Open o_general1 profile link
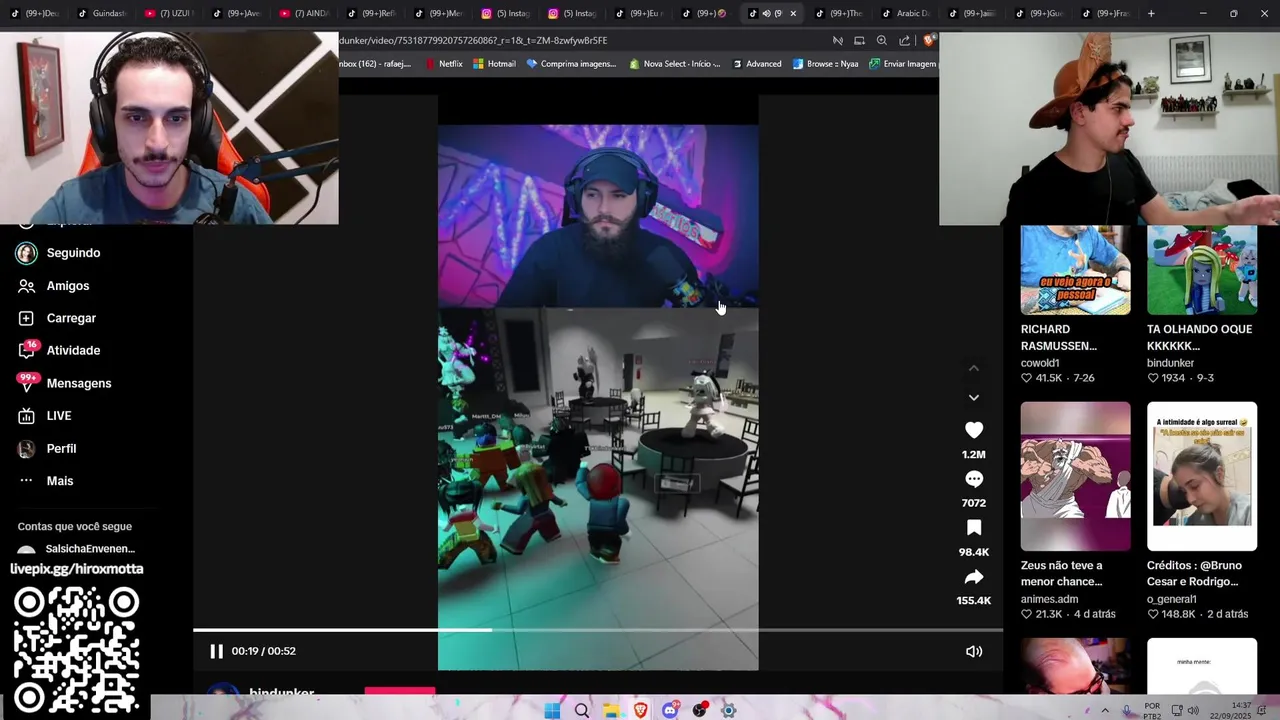The height and width of the screenshot is (720, 1280). point(1172,599)
